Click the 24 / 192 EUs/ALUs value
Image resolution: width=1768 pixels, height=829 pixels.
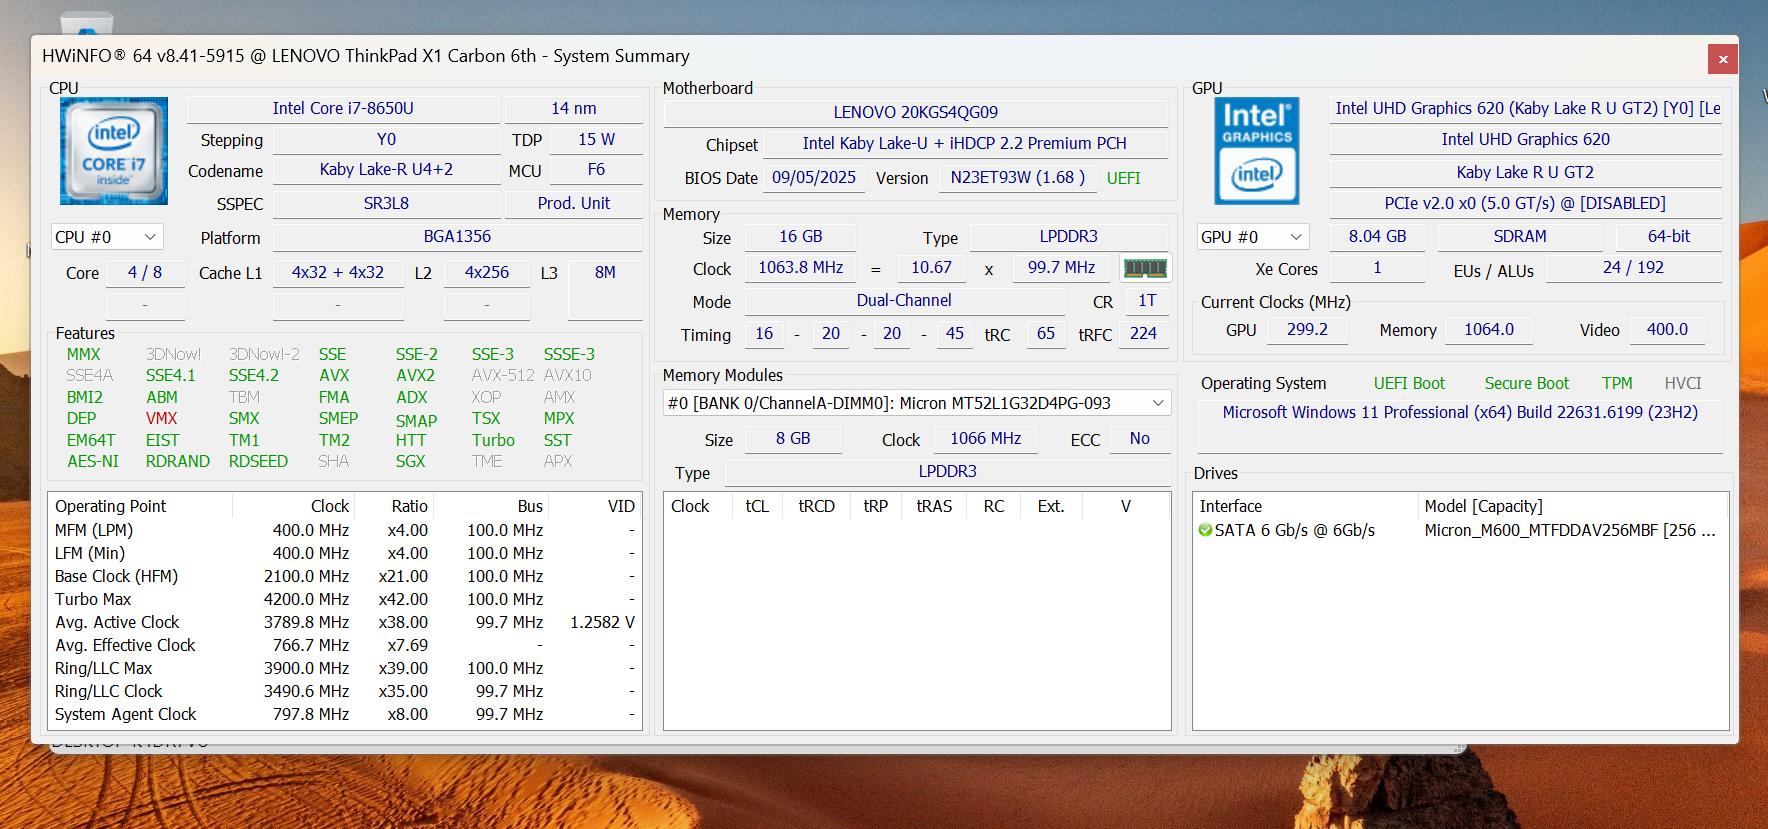pos(1633,267)
